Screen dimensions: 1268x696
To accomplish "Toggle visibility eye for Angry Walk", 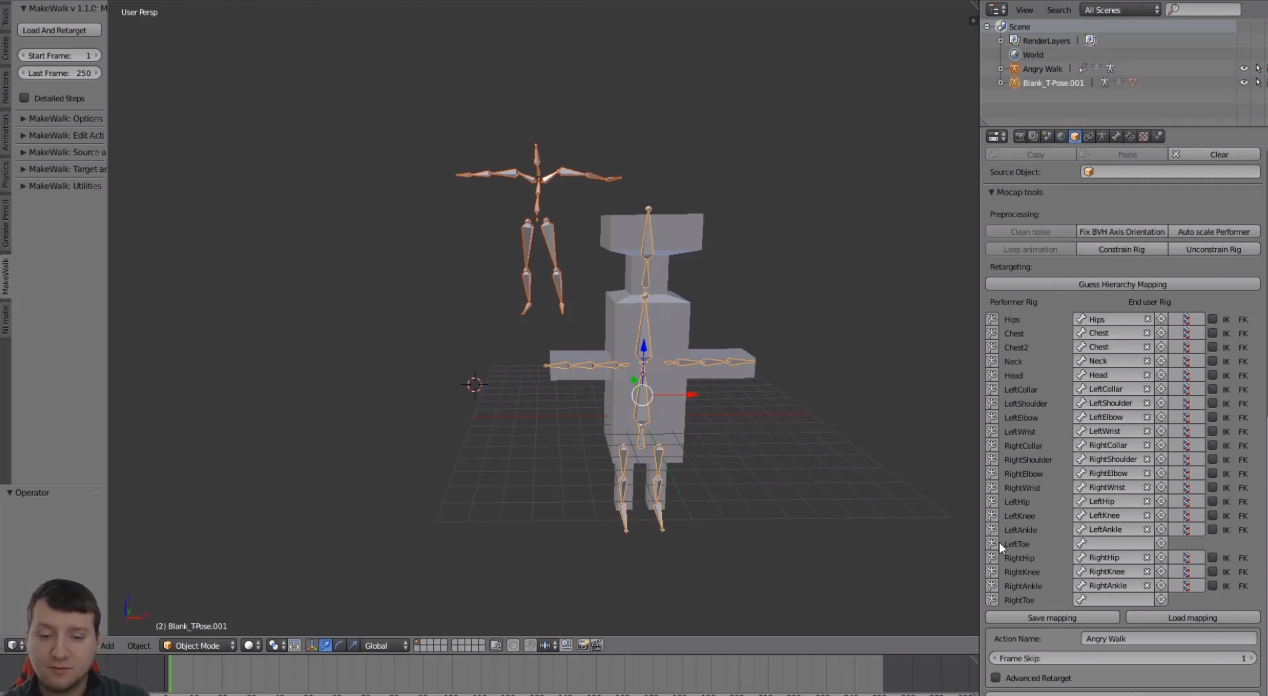I will pos(1244,69).
